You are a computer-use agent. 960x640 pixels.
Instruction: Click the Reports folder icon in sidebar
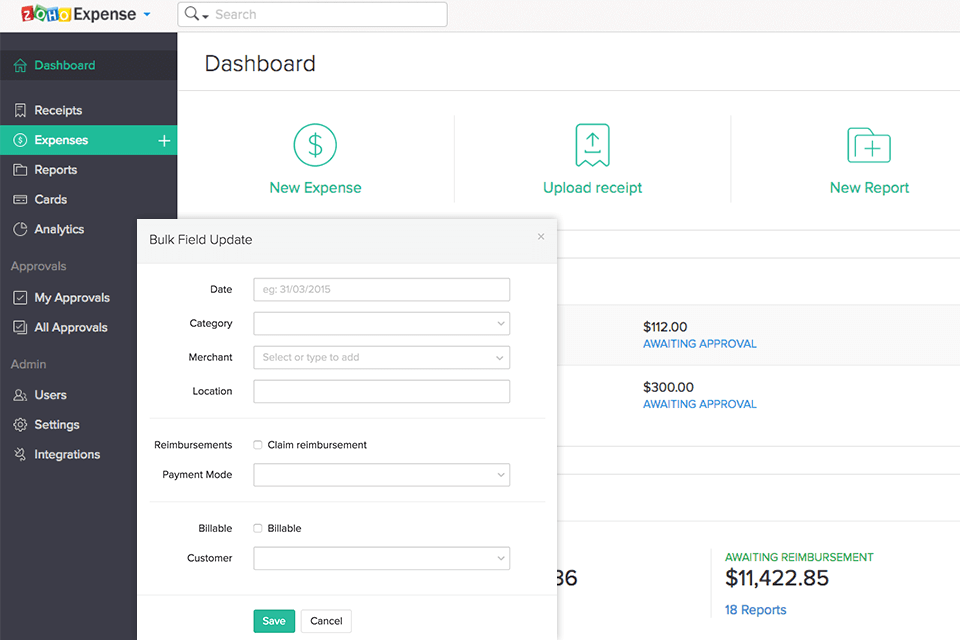(x=20, y=170)
